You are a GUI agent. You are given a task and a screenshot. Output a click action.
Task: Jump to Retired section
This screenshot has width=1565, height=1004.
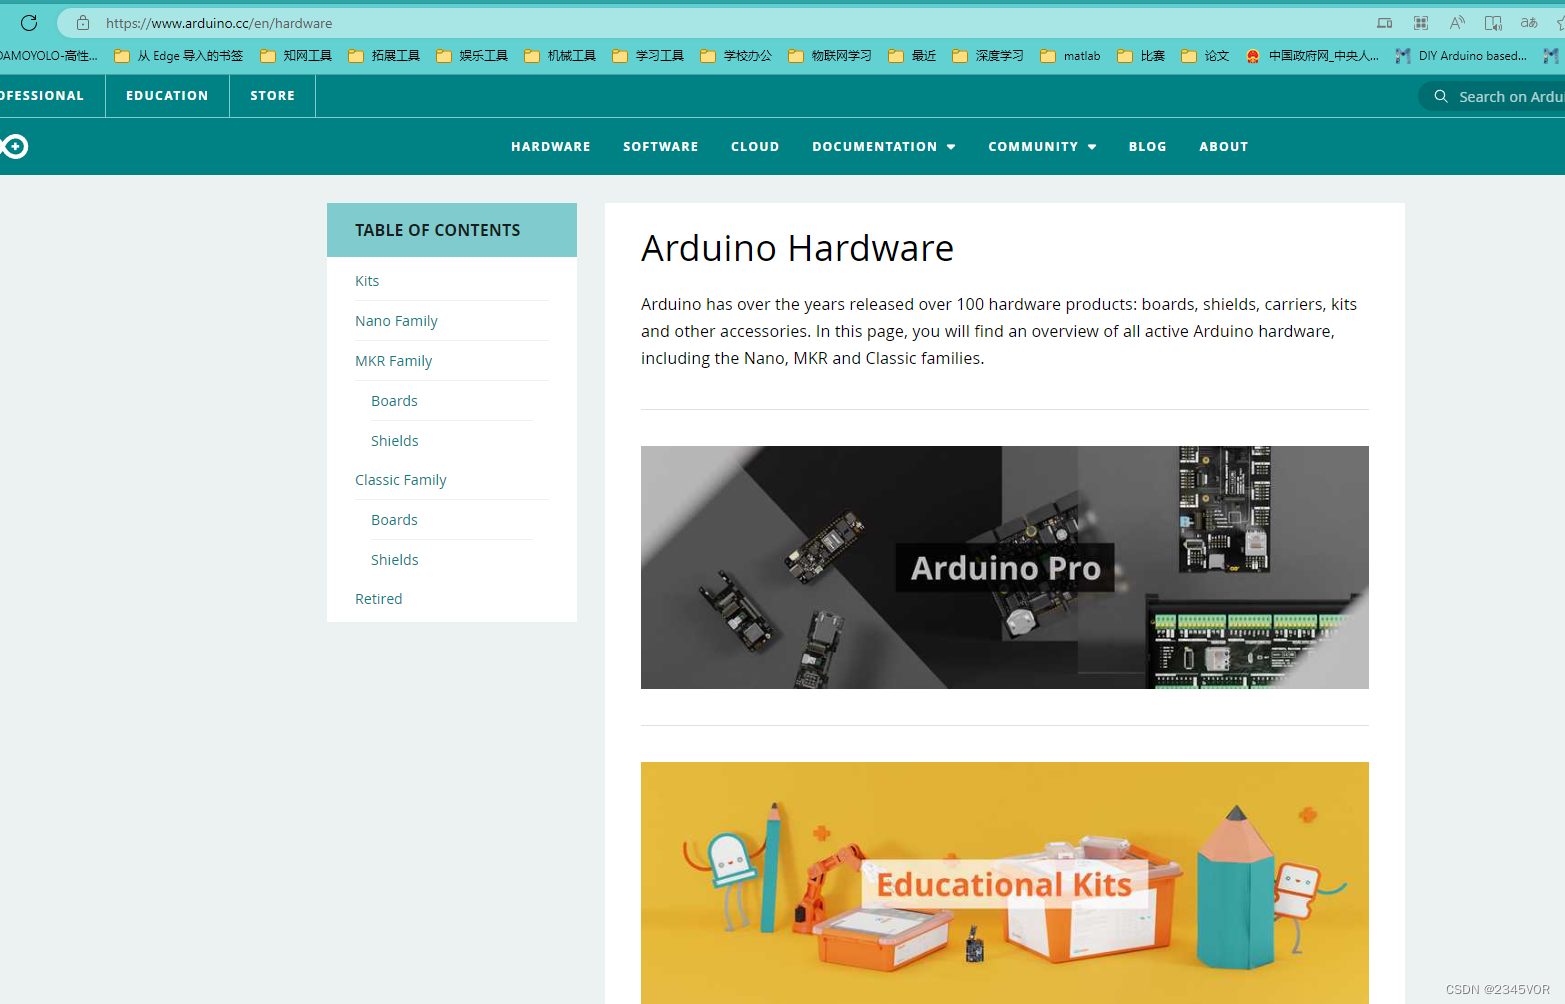pyautogui.click(x=378, y=599)
